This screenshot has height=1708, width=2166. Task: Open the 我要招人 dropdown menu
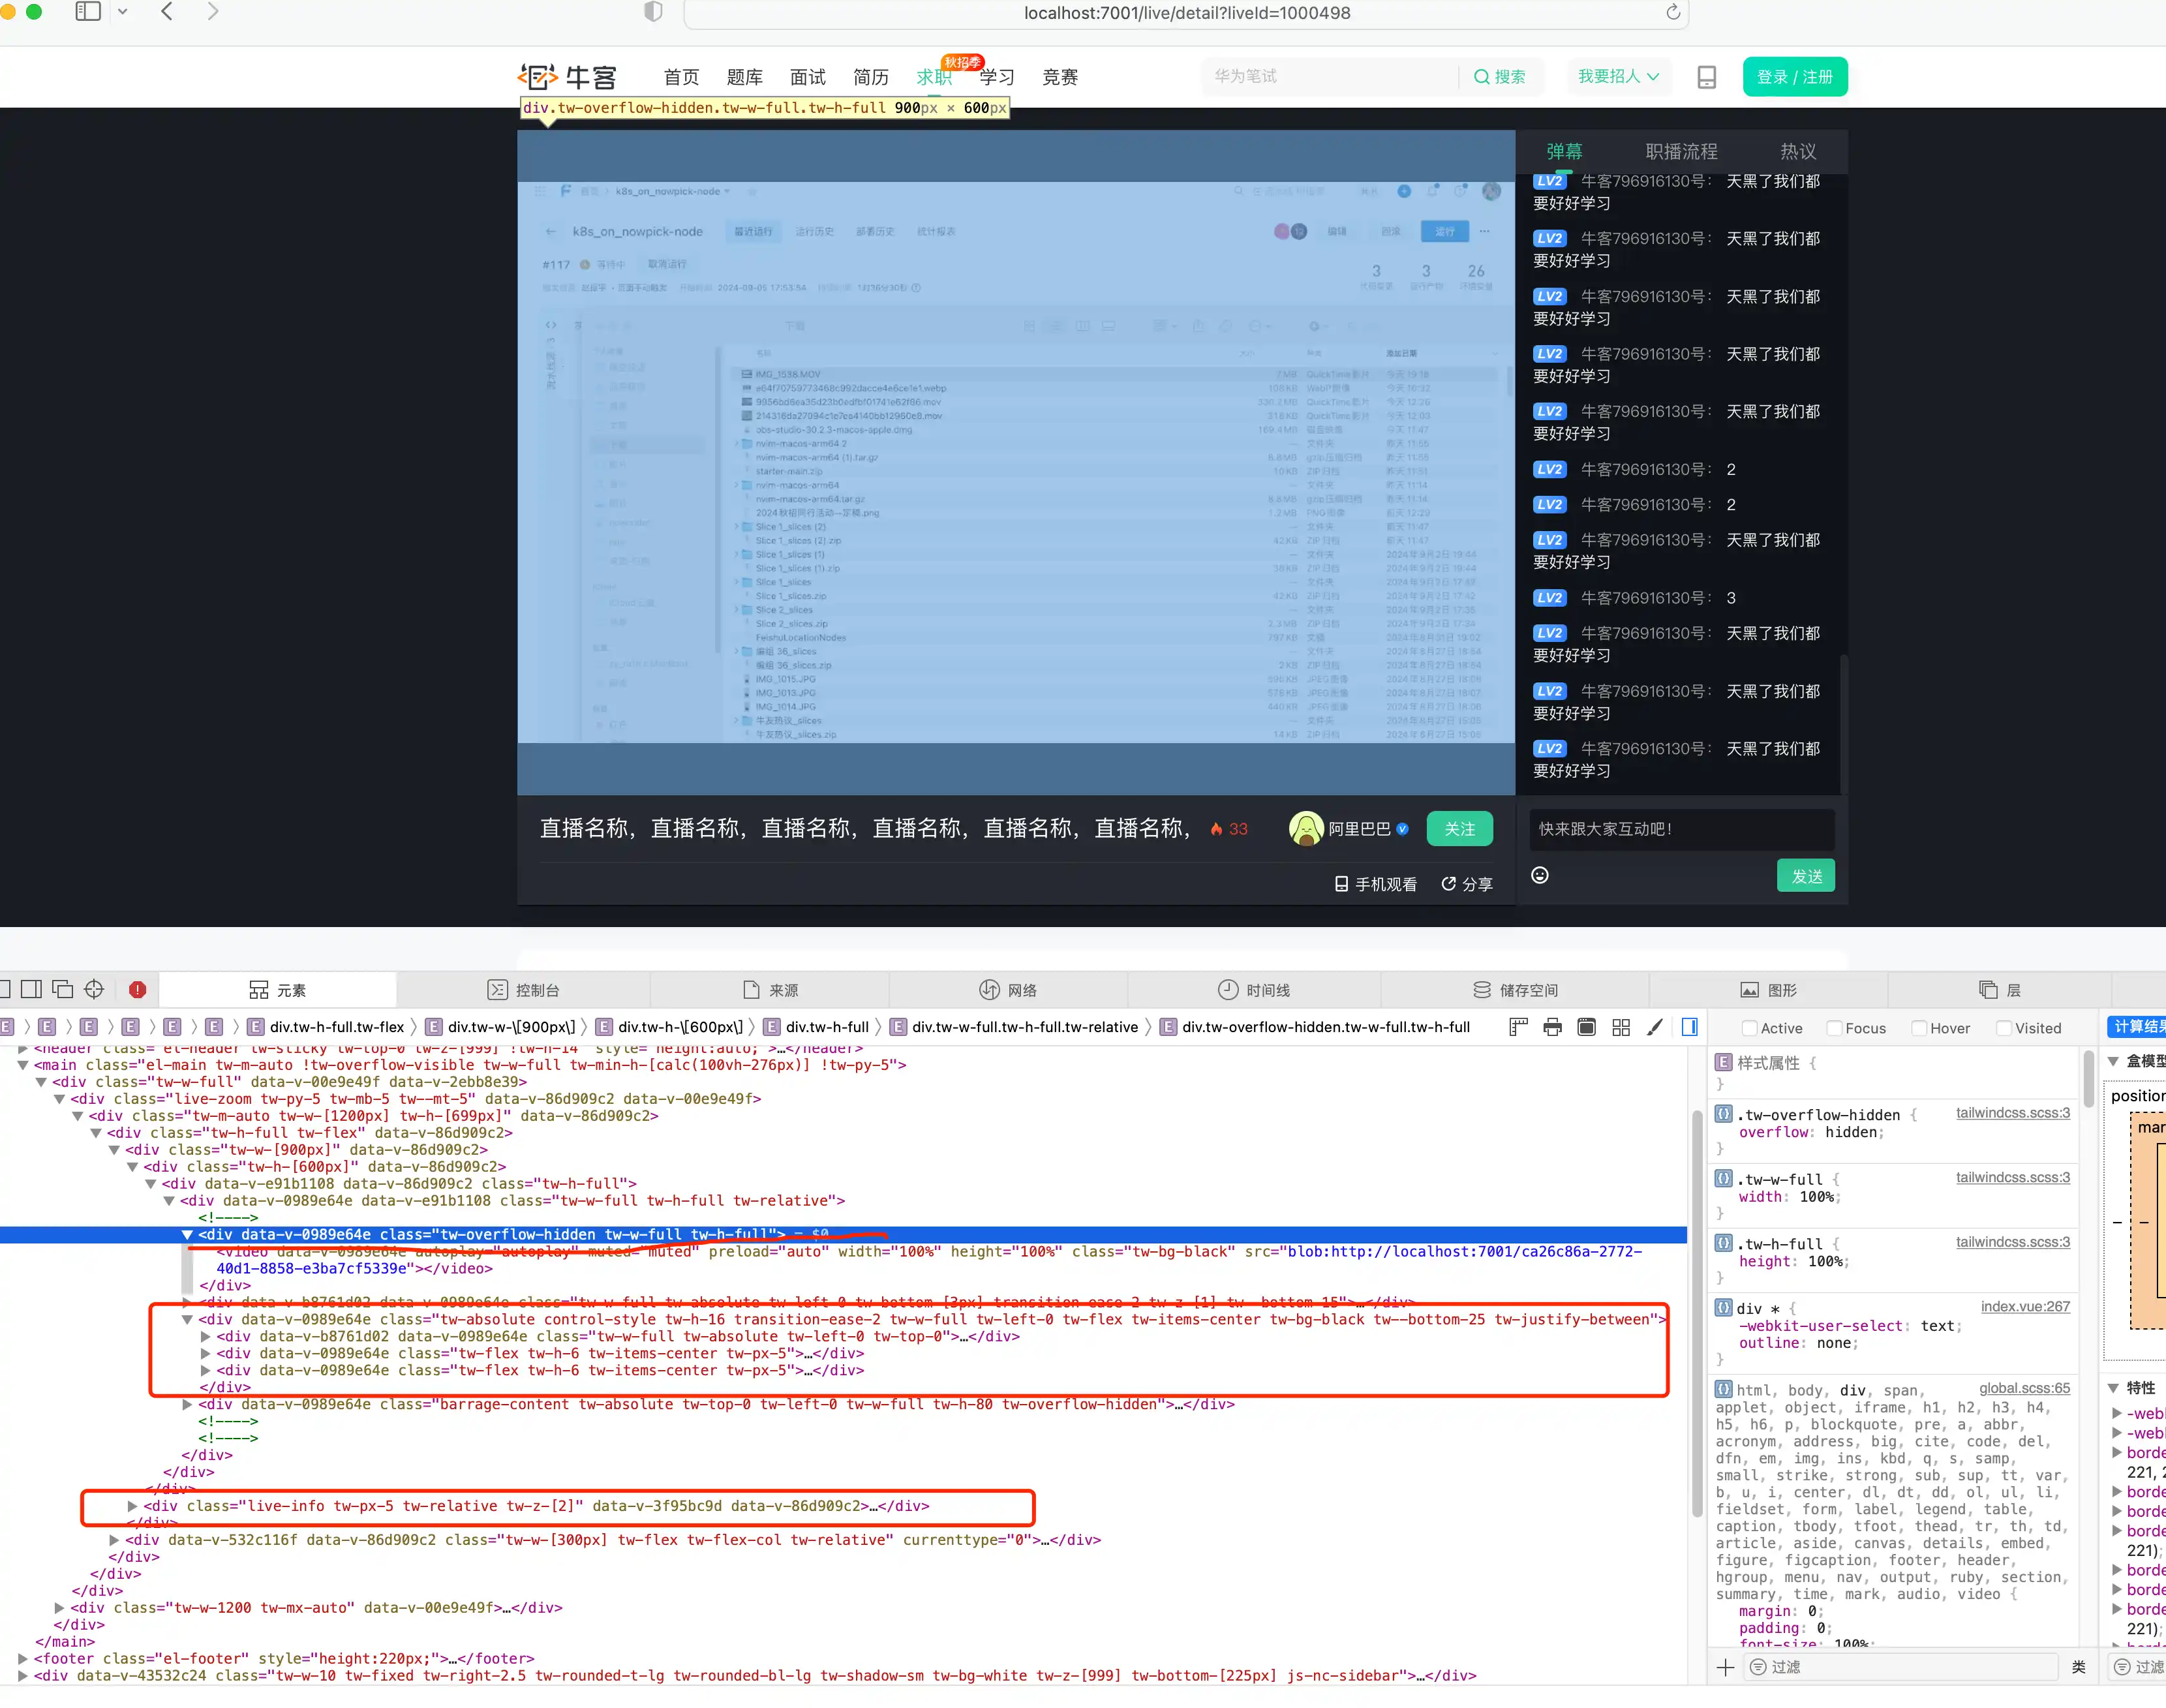tap(1617, 77)
